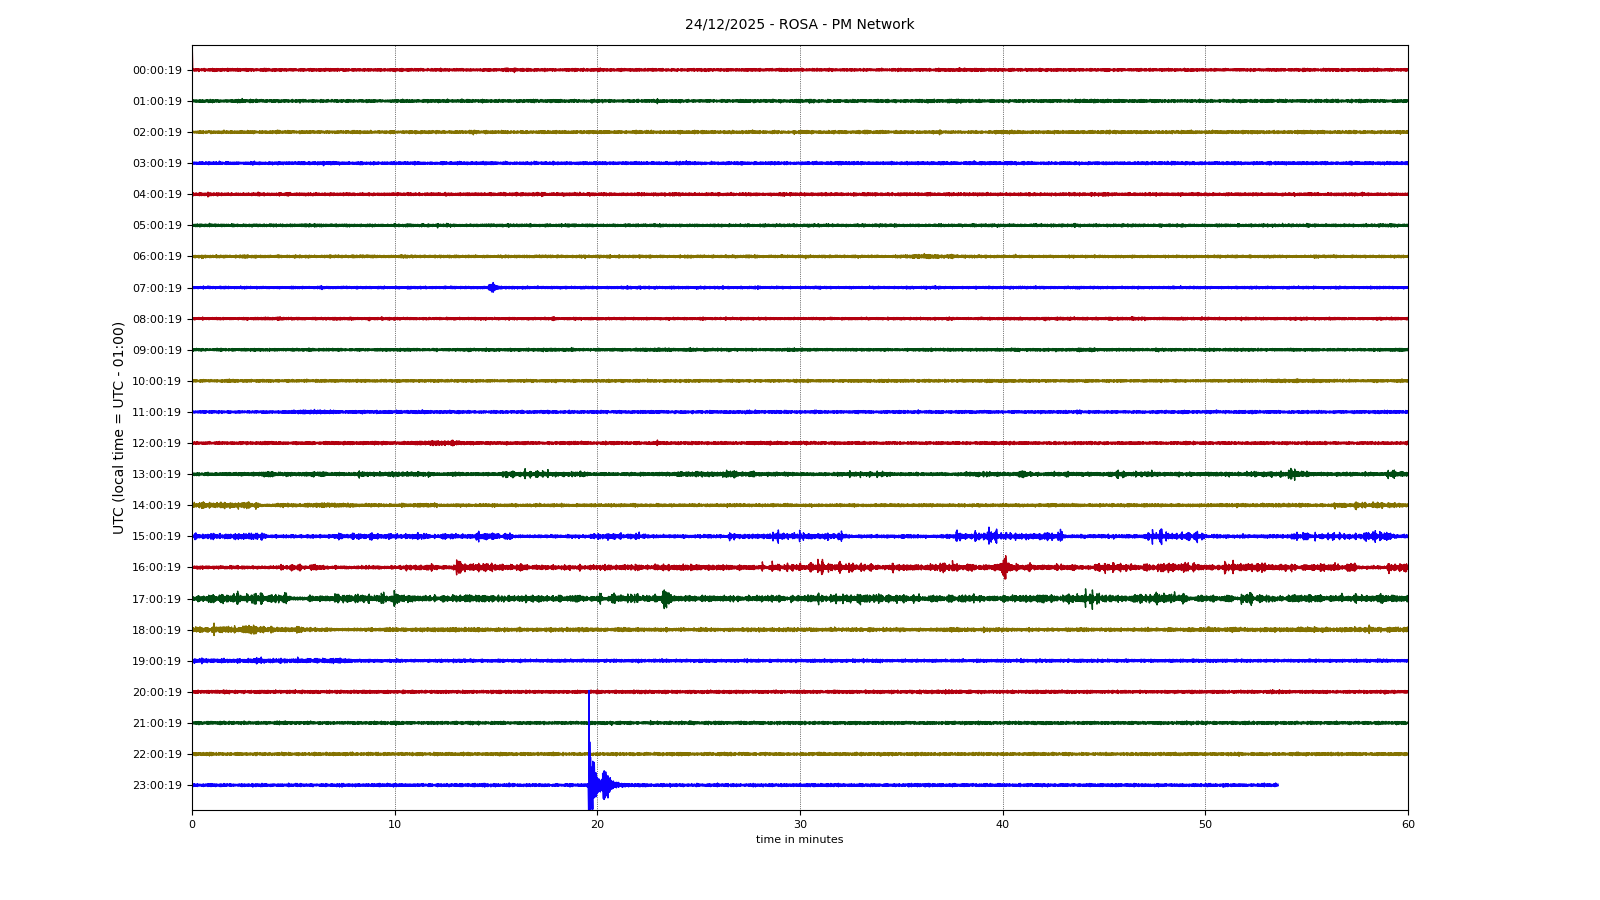
Task: Click the red burst at minute 40 on 16:00:19 trace
Action: [1004, 567]
